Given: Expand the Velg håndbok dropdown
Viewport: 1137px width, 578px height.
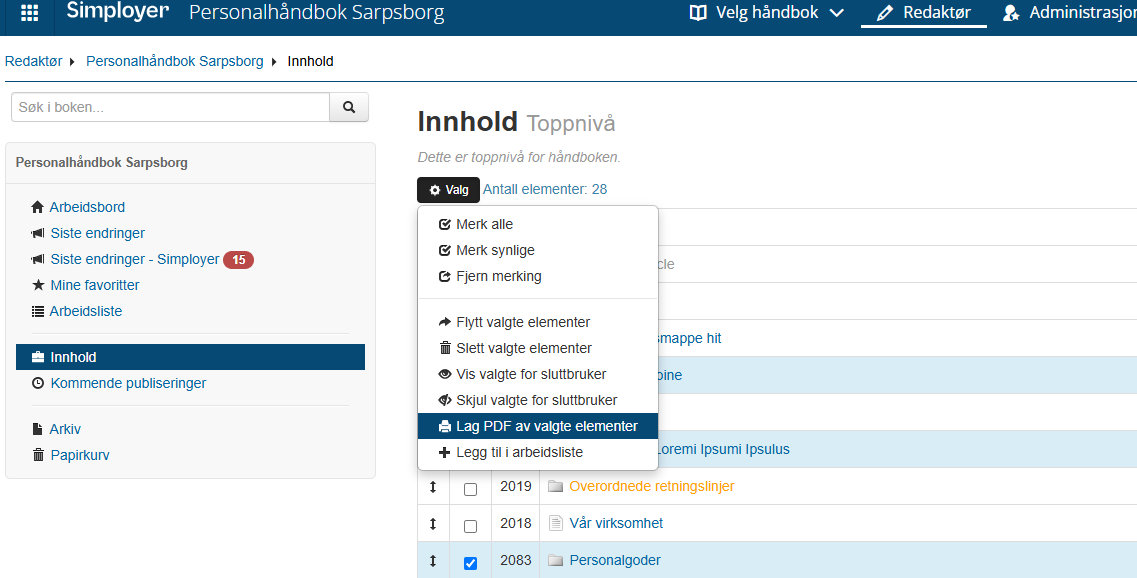Looking at the screenshot, I should click(x=766, y=12).
